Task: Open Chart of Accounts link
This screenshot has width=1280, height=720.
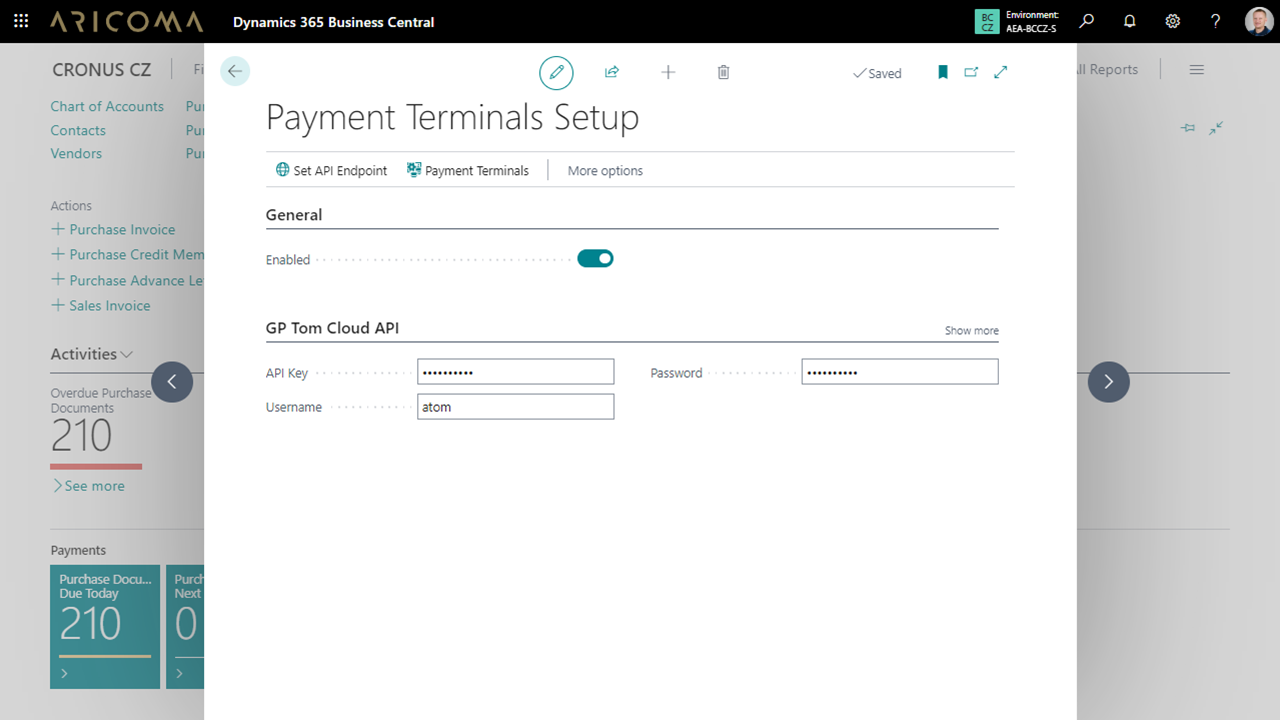Action: tap(107, 107)
